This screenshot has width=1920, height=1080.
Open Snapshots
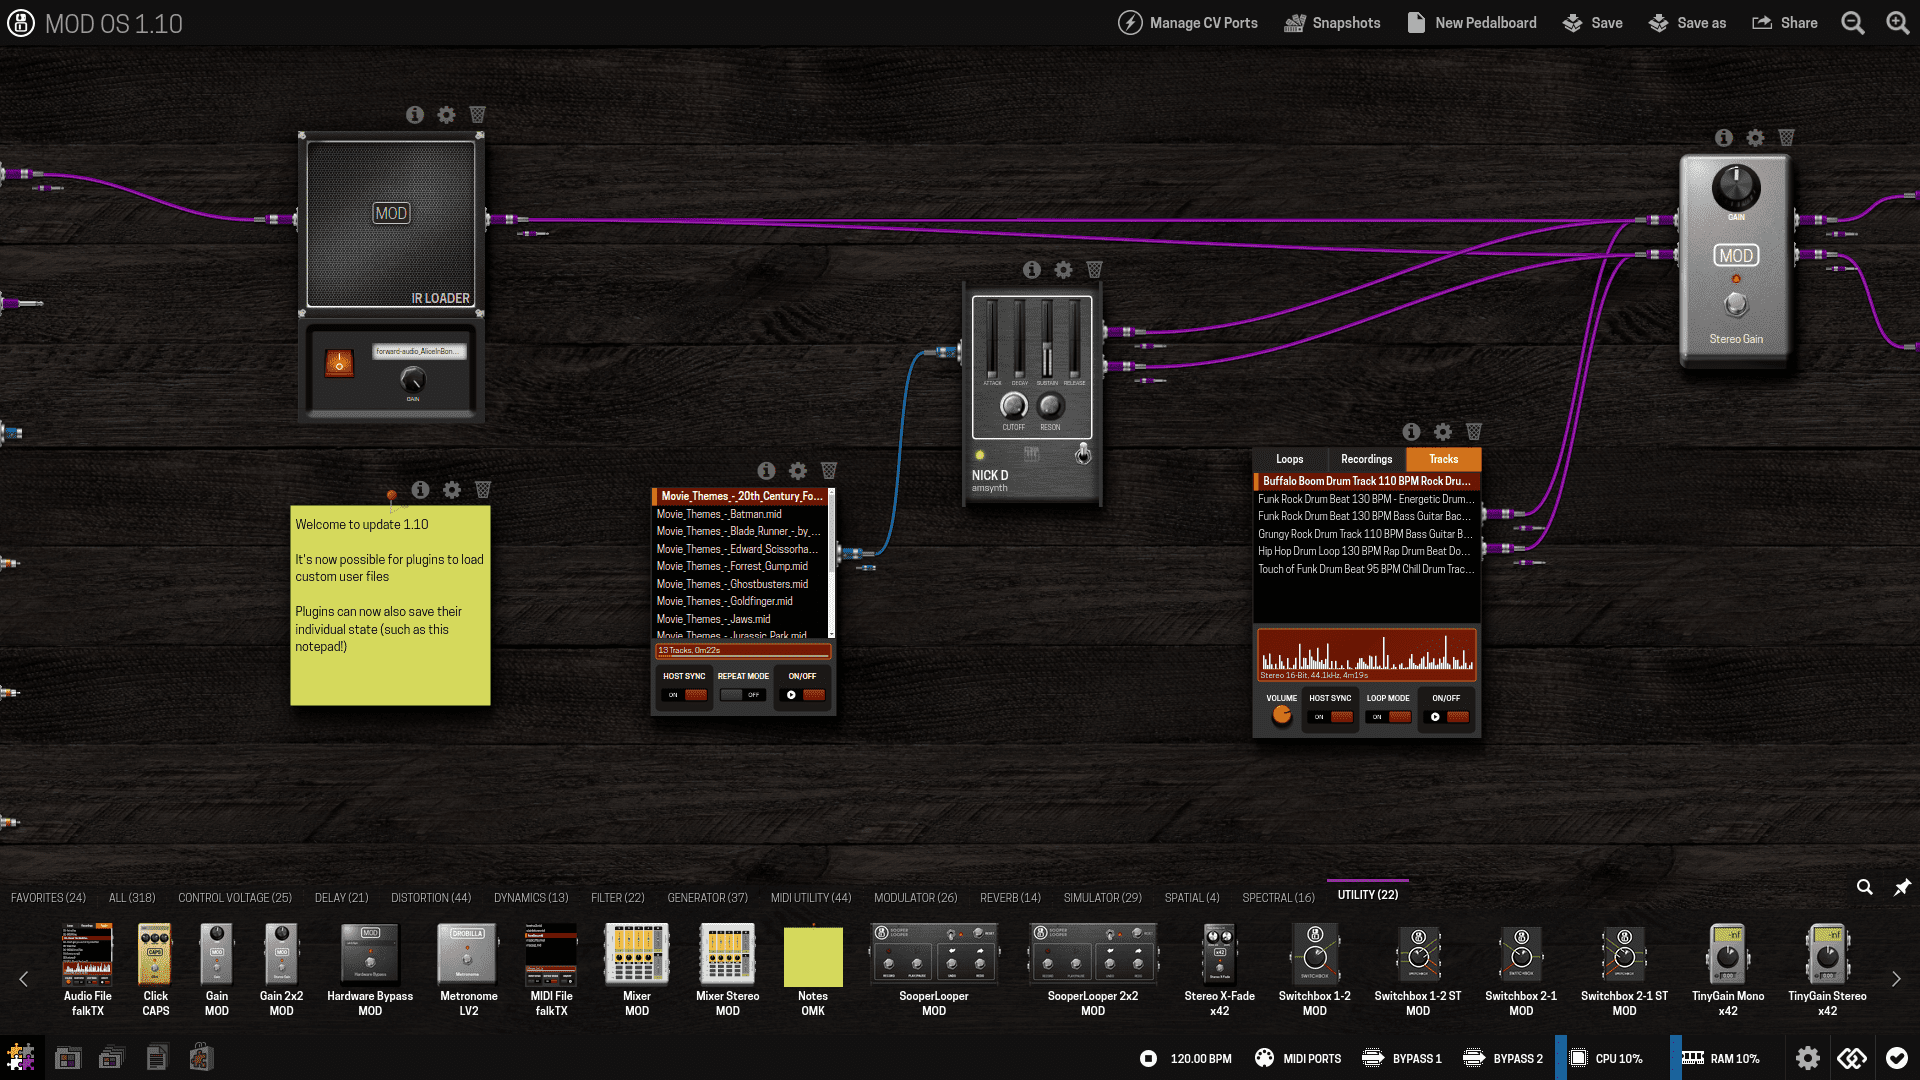coord(1332,23)
